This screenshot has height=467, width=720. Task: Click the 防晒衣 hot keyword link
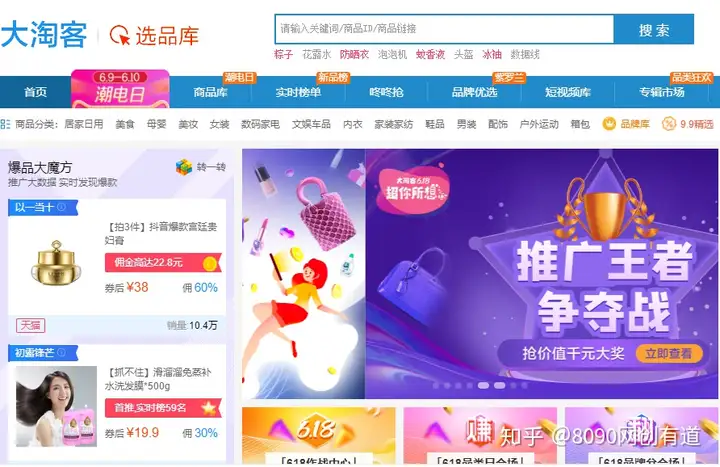coord(354,54)
